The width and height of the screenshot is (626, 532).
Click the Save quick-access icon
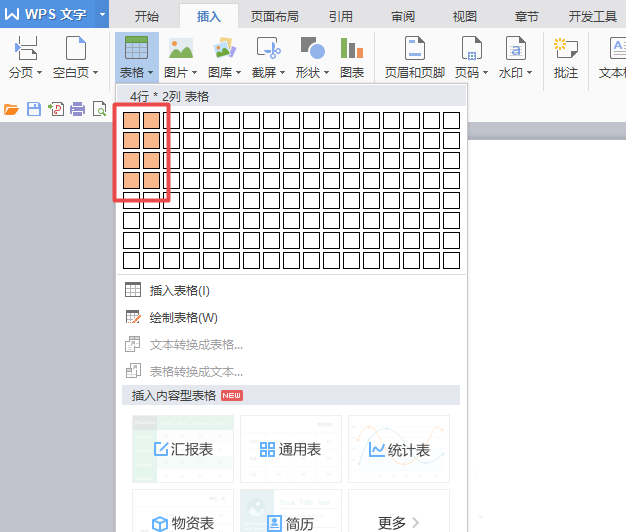pyautogui.click(x=34, y=109)
